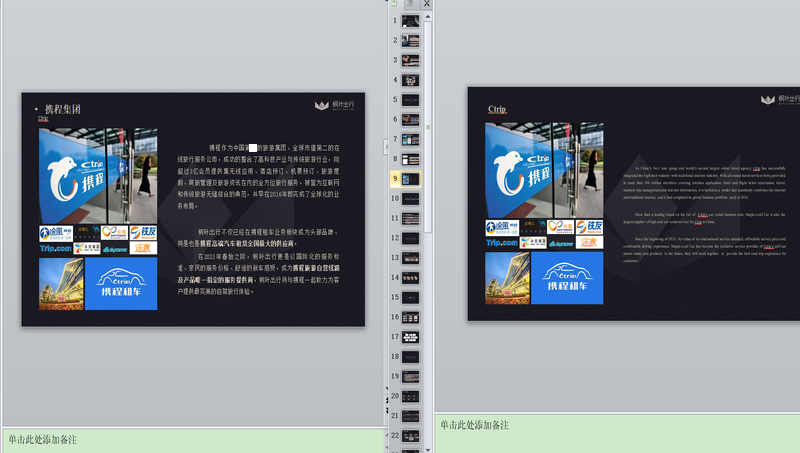
Task: Select slide 18 thumbnail
Action: [410, 357]
